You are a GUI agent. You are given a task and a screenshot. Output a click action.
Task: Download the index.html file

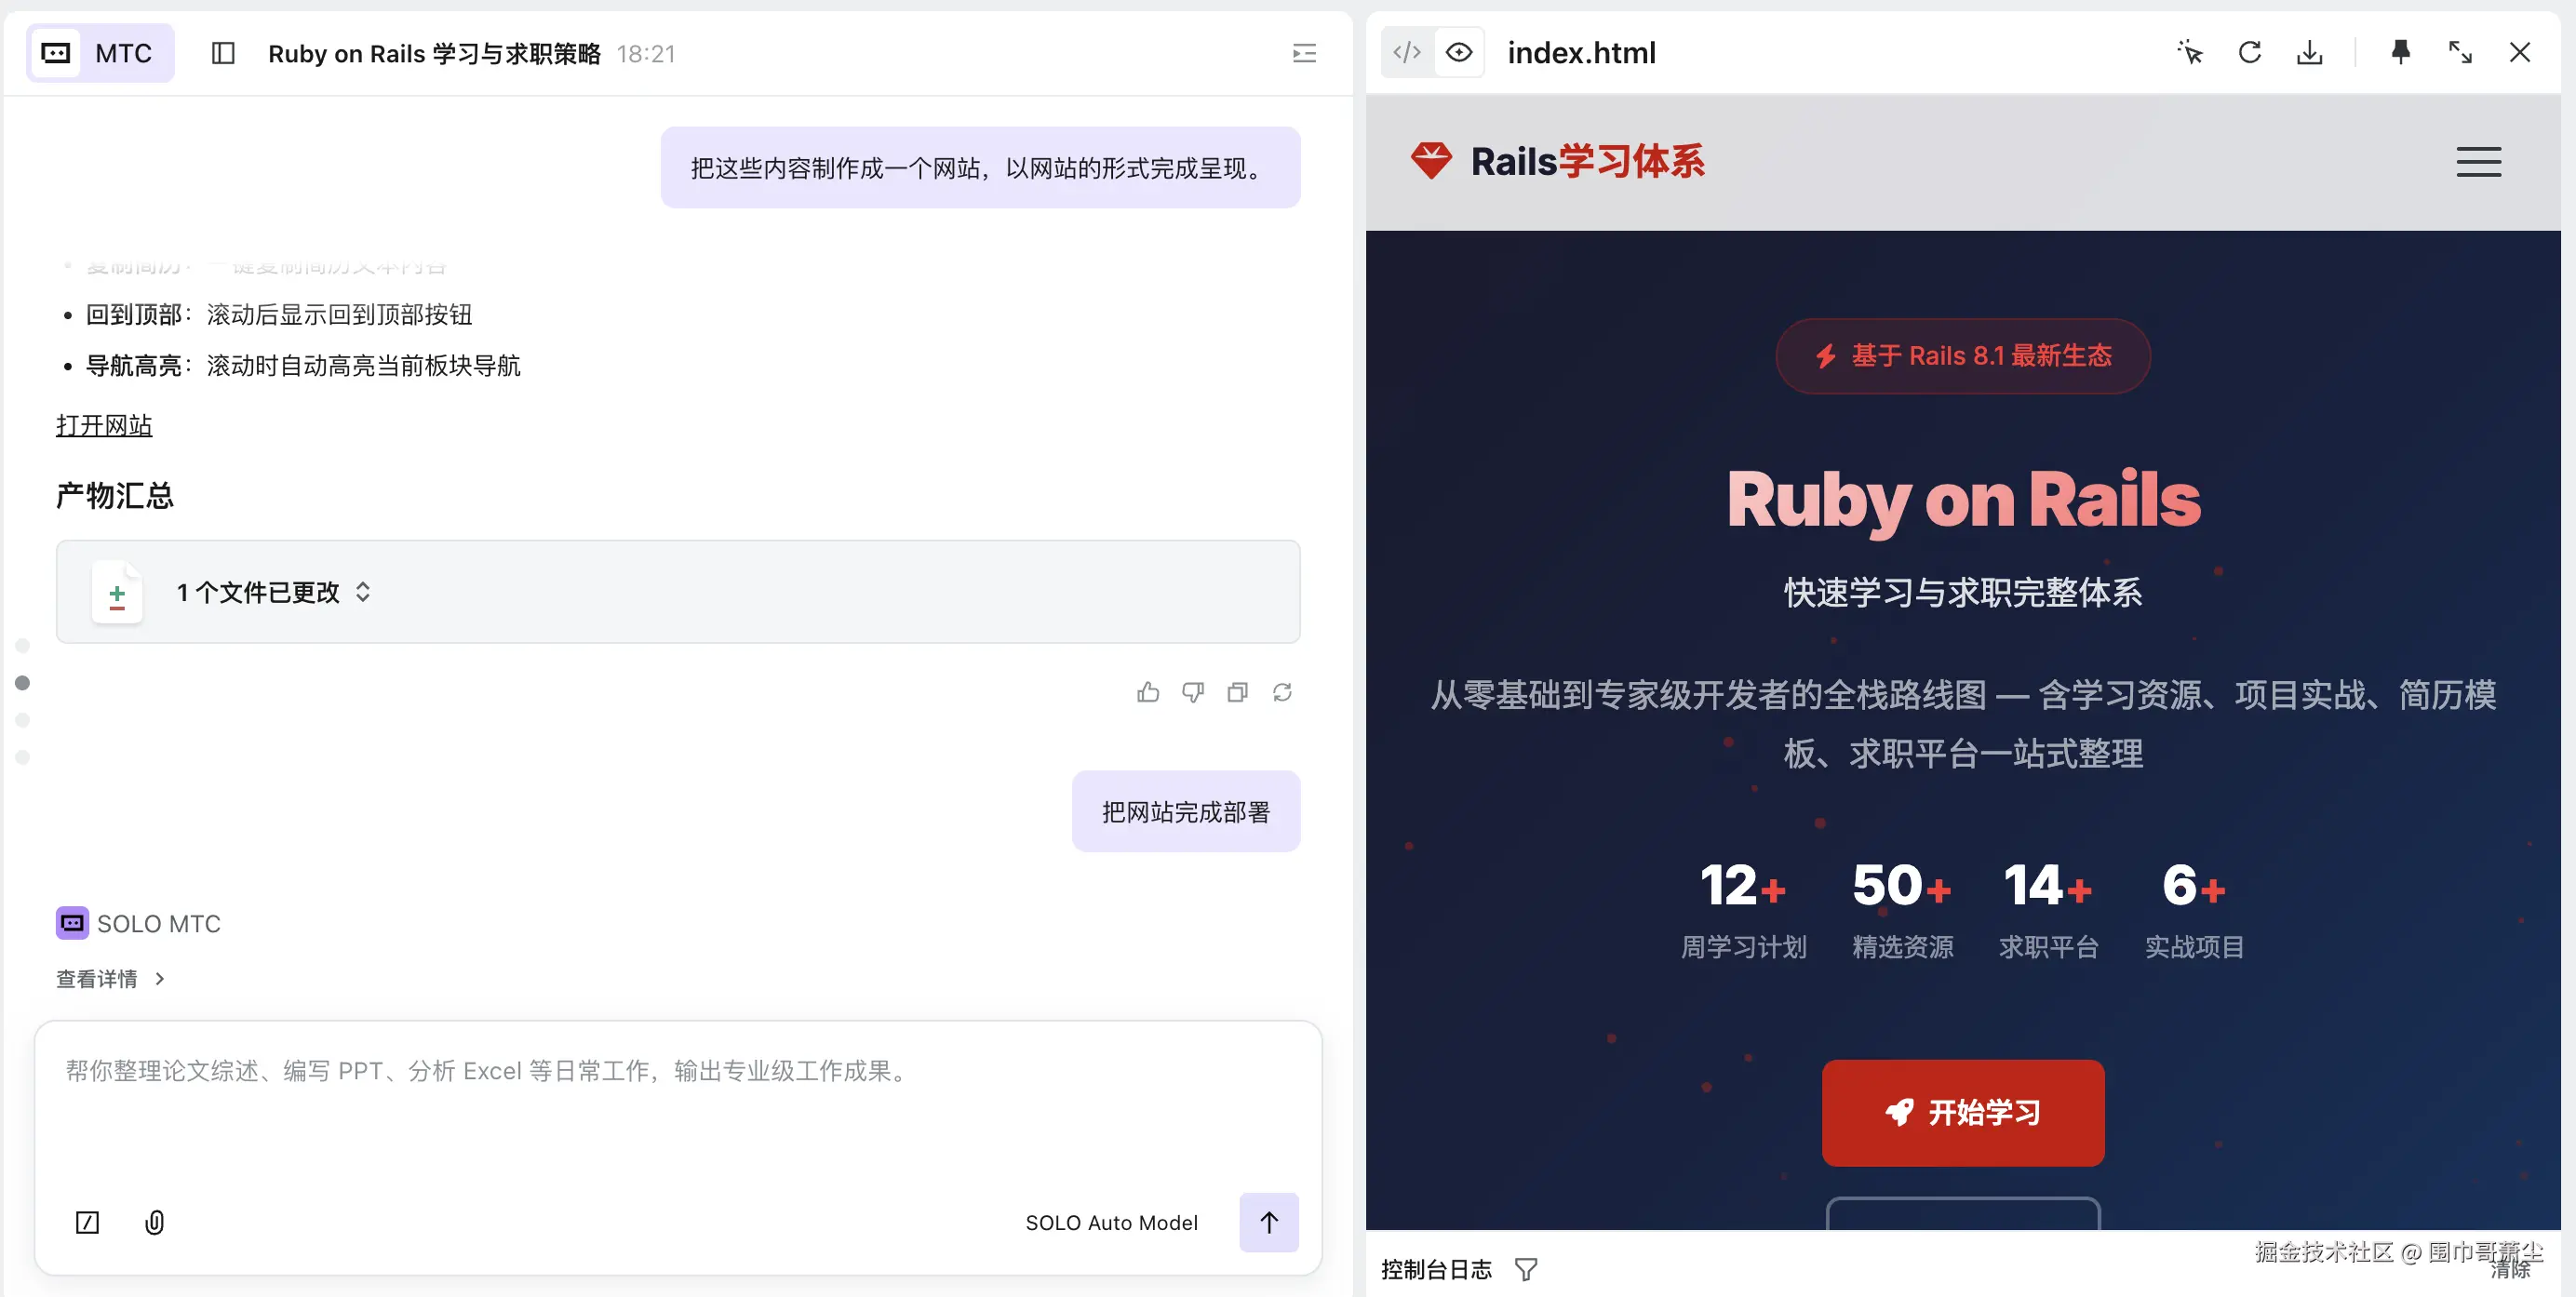pos(2309,52)
